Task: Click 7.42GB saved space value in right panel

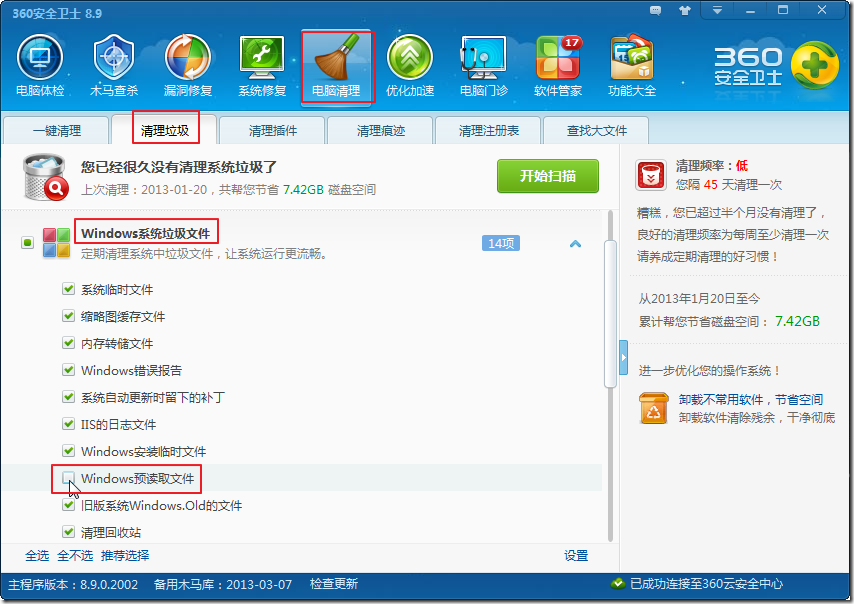Action: point(797,321)
